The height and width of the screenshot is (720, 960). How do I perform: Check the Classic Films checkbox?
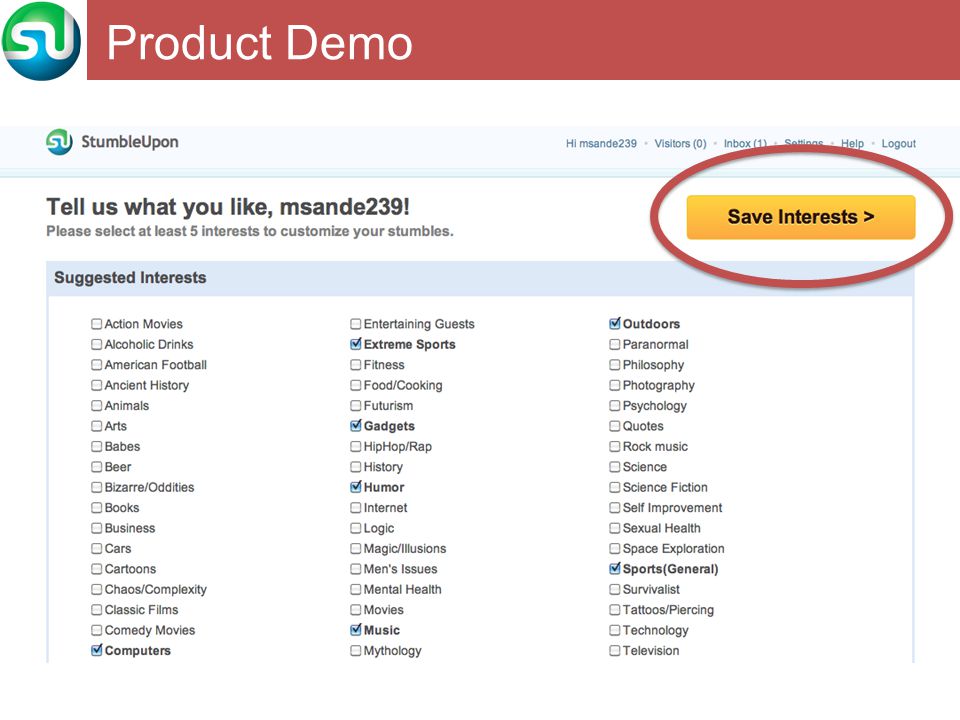[x=97, y=610]
